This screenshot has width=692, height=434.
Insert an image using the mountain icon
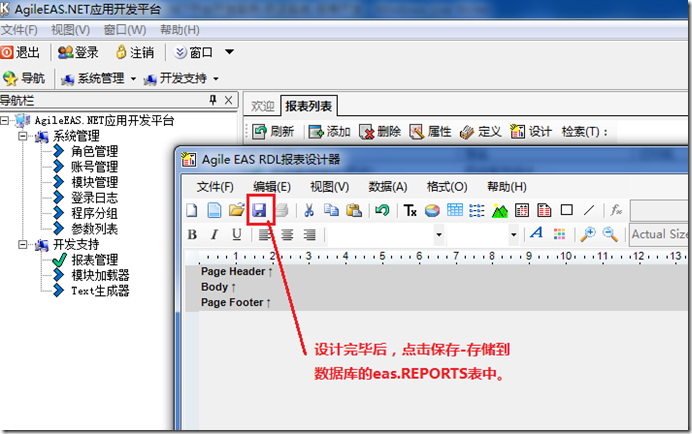click(500, 210)
